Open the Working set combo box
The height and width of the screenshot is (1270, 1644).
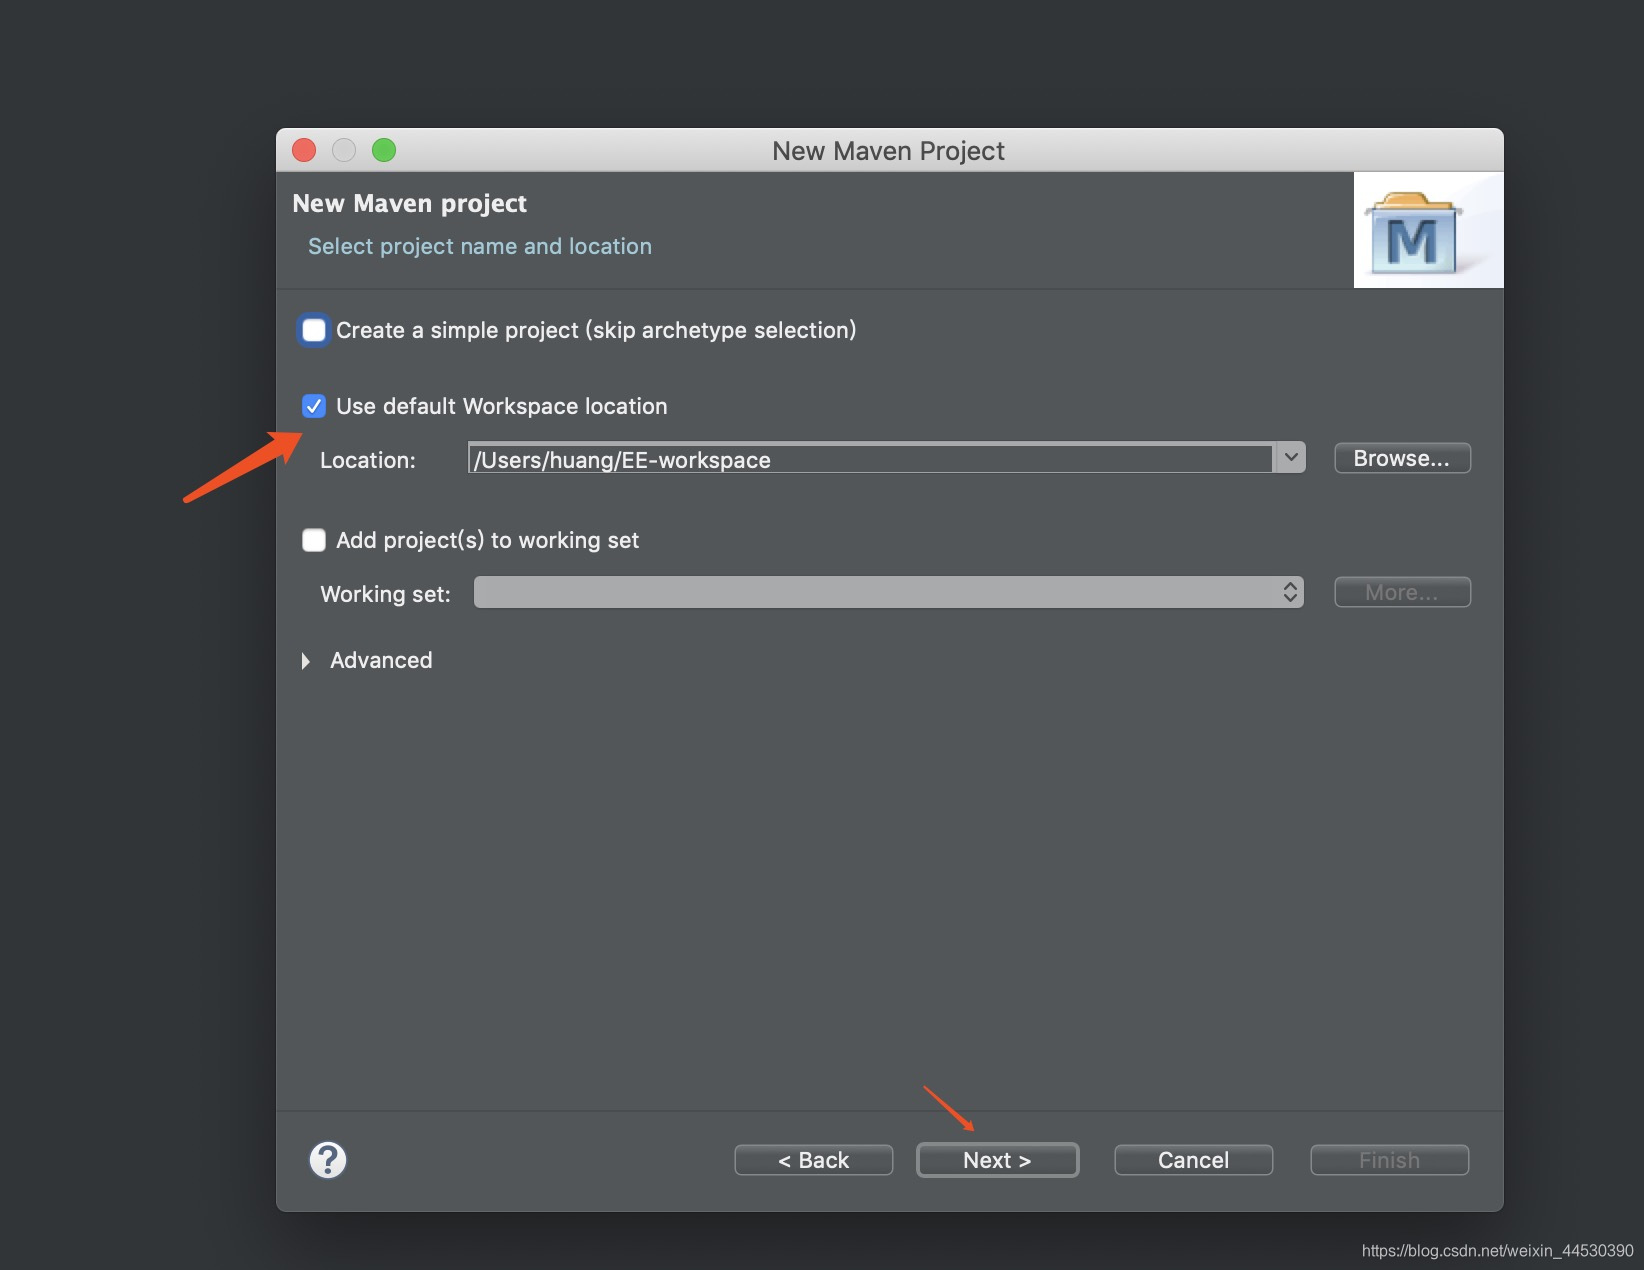(888, 592)
